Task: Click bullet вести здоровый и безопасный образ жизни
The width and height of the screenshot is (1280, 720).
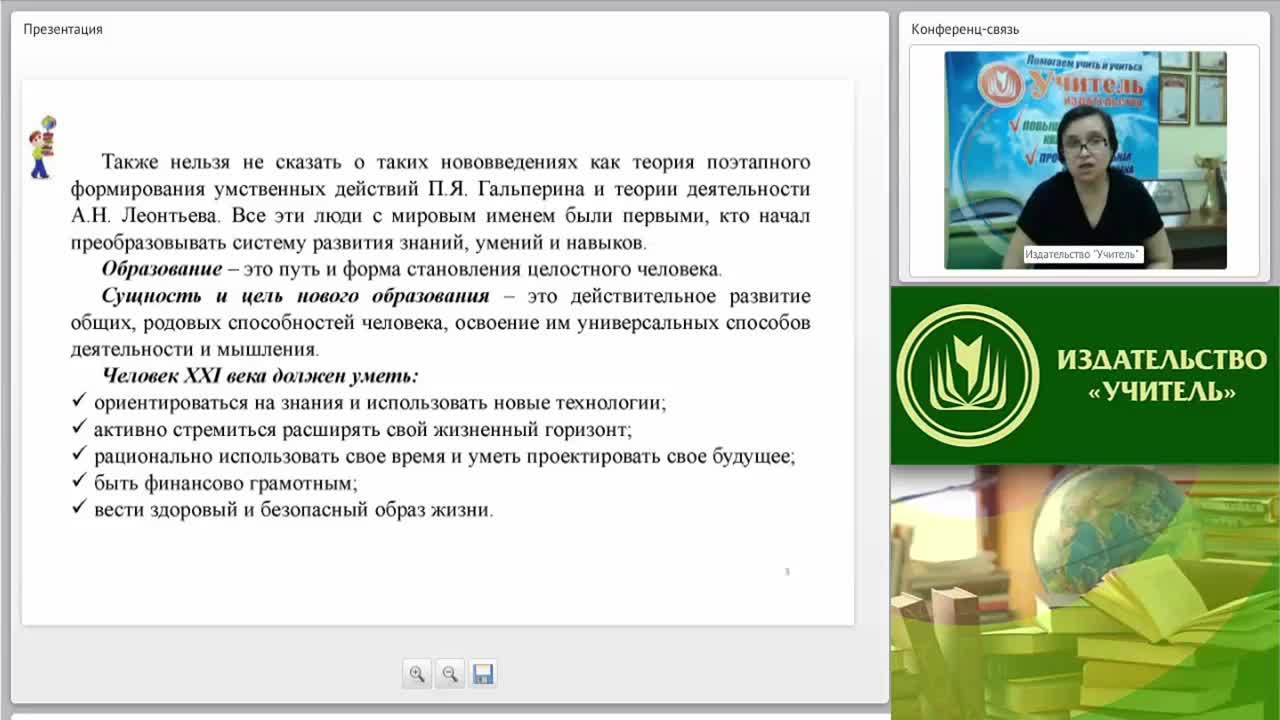Action: 283,510
